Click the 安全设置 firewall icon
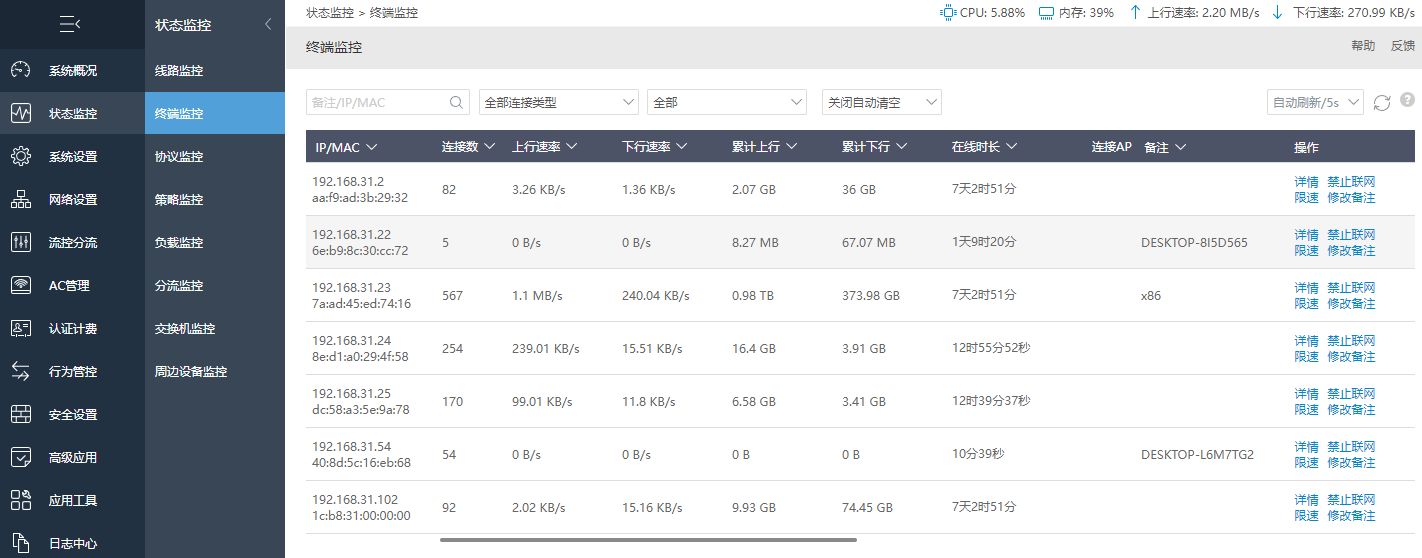The image size is (1422, 558). point(21,415)
